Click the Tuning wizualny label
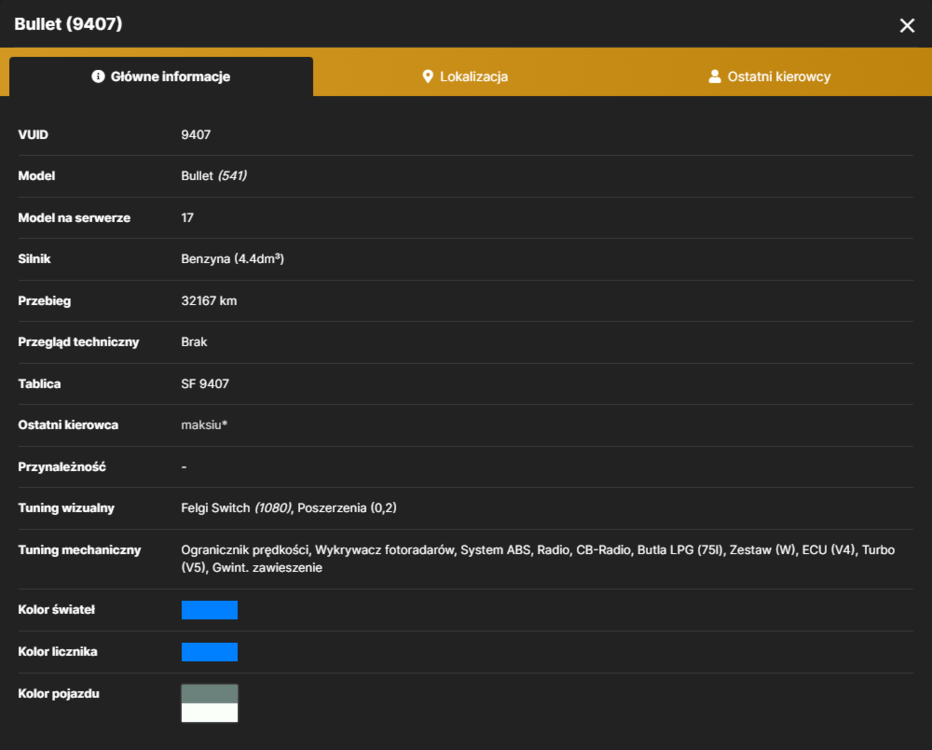 coord(66,508)
